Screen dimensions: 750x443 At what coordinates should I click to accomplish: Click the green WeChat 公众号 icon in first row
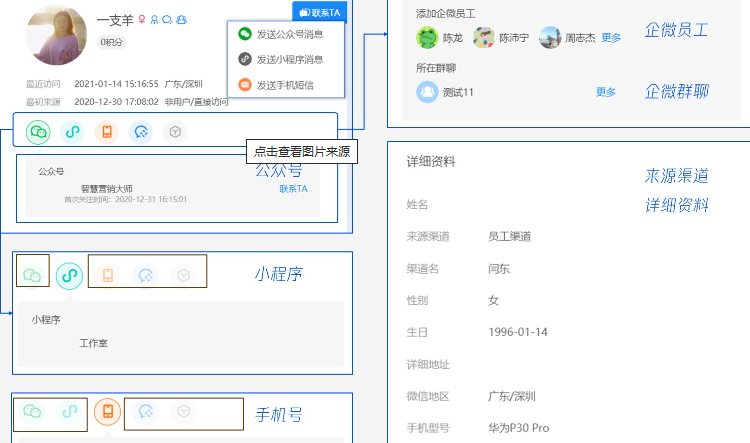coord(39,132)
